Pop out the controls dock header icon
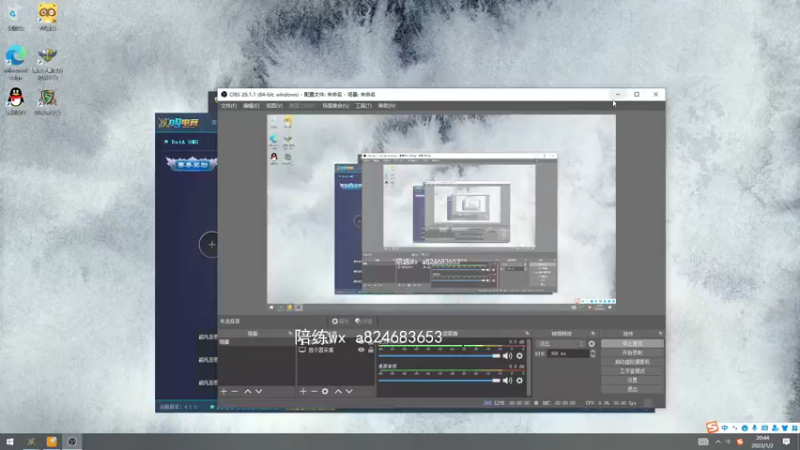This screenshot has height=450, width=800. click(x=660, y=333)
